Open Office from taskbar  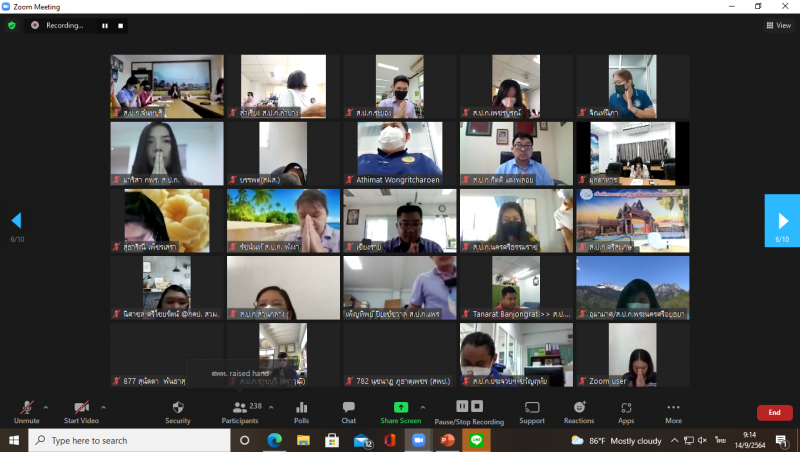pos(390,440)
